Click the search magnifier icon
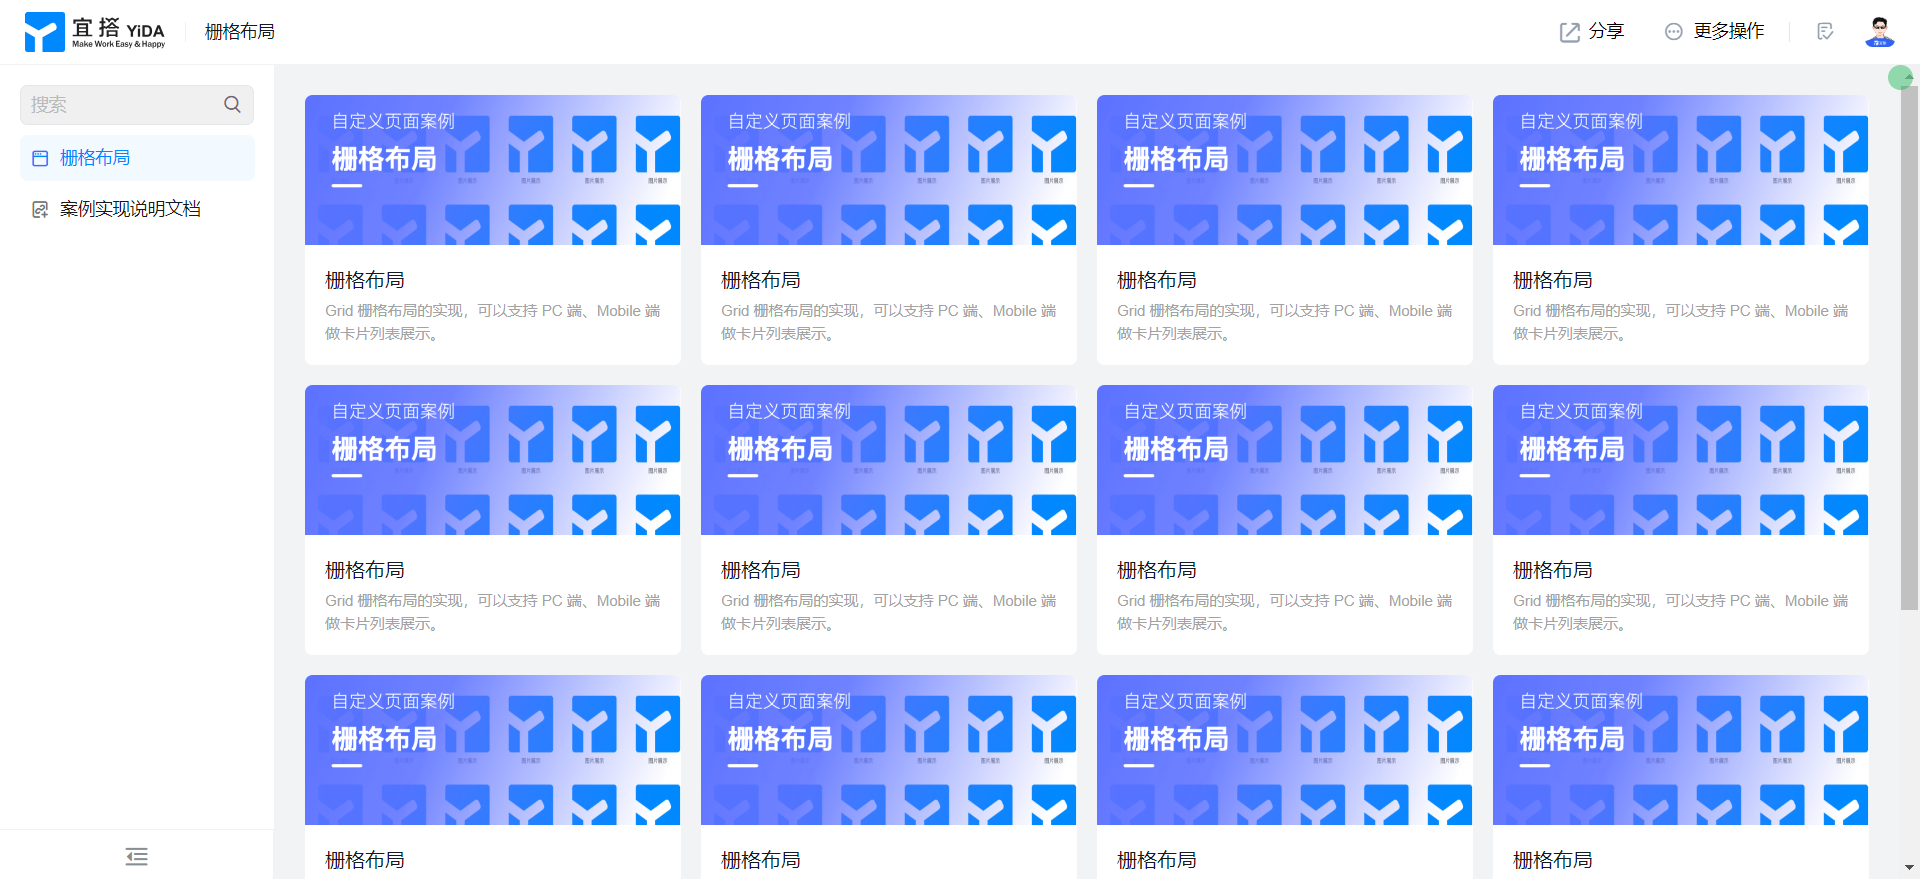This screenshot has width=1920, height=879. tap(232, 104)
